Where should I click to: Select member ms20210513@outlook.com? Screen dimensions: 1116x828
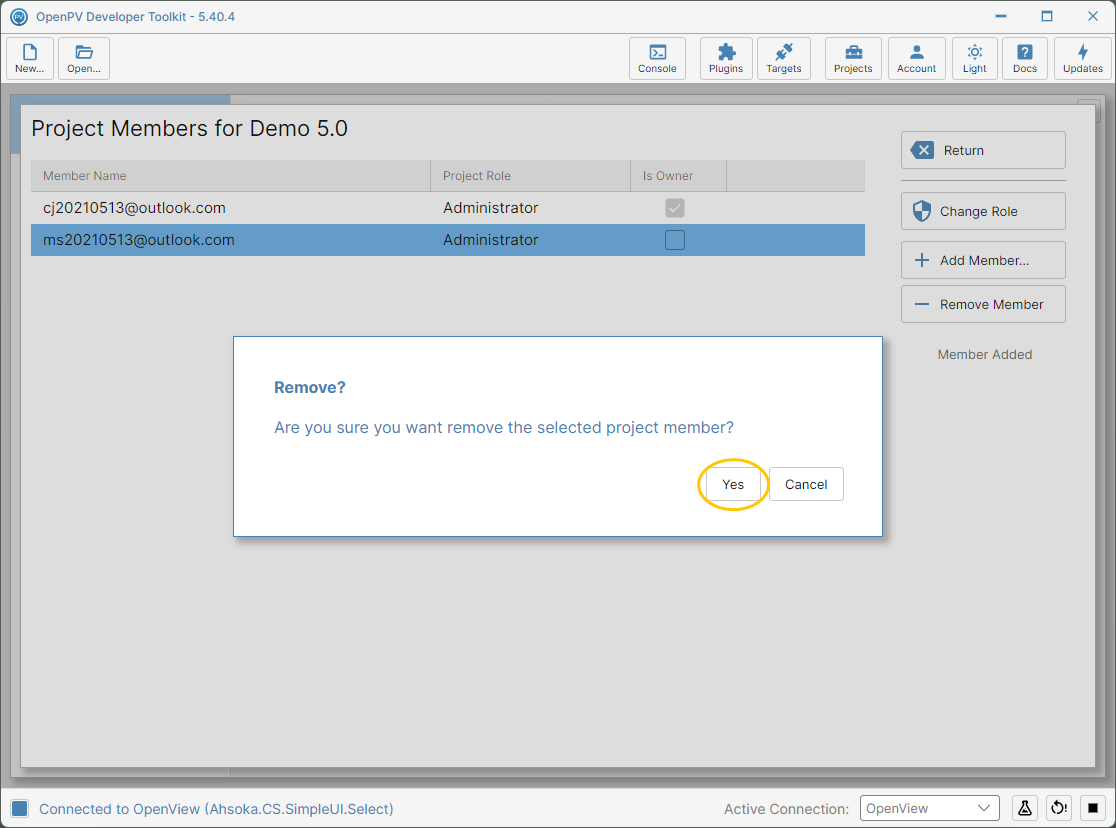click(448, 240)
